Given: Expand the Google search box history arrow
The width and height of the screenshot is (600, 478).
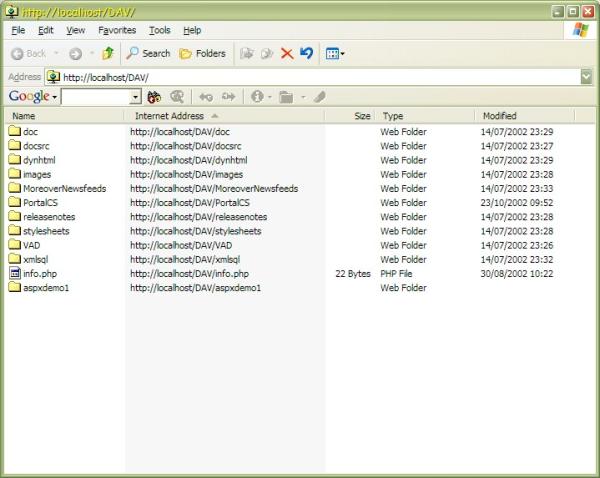Looking at the screenshot, I should click(x=135, y=97).
